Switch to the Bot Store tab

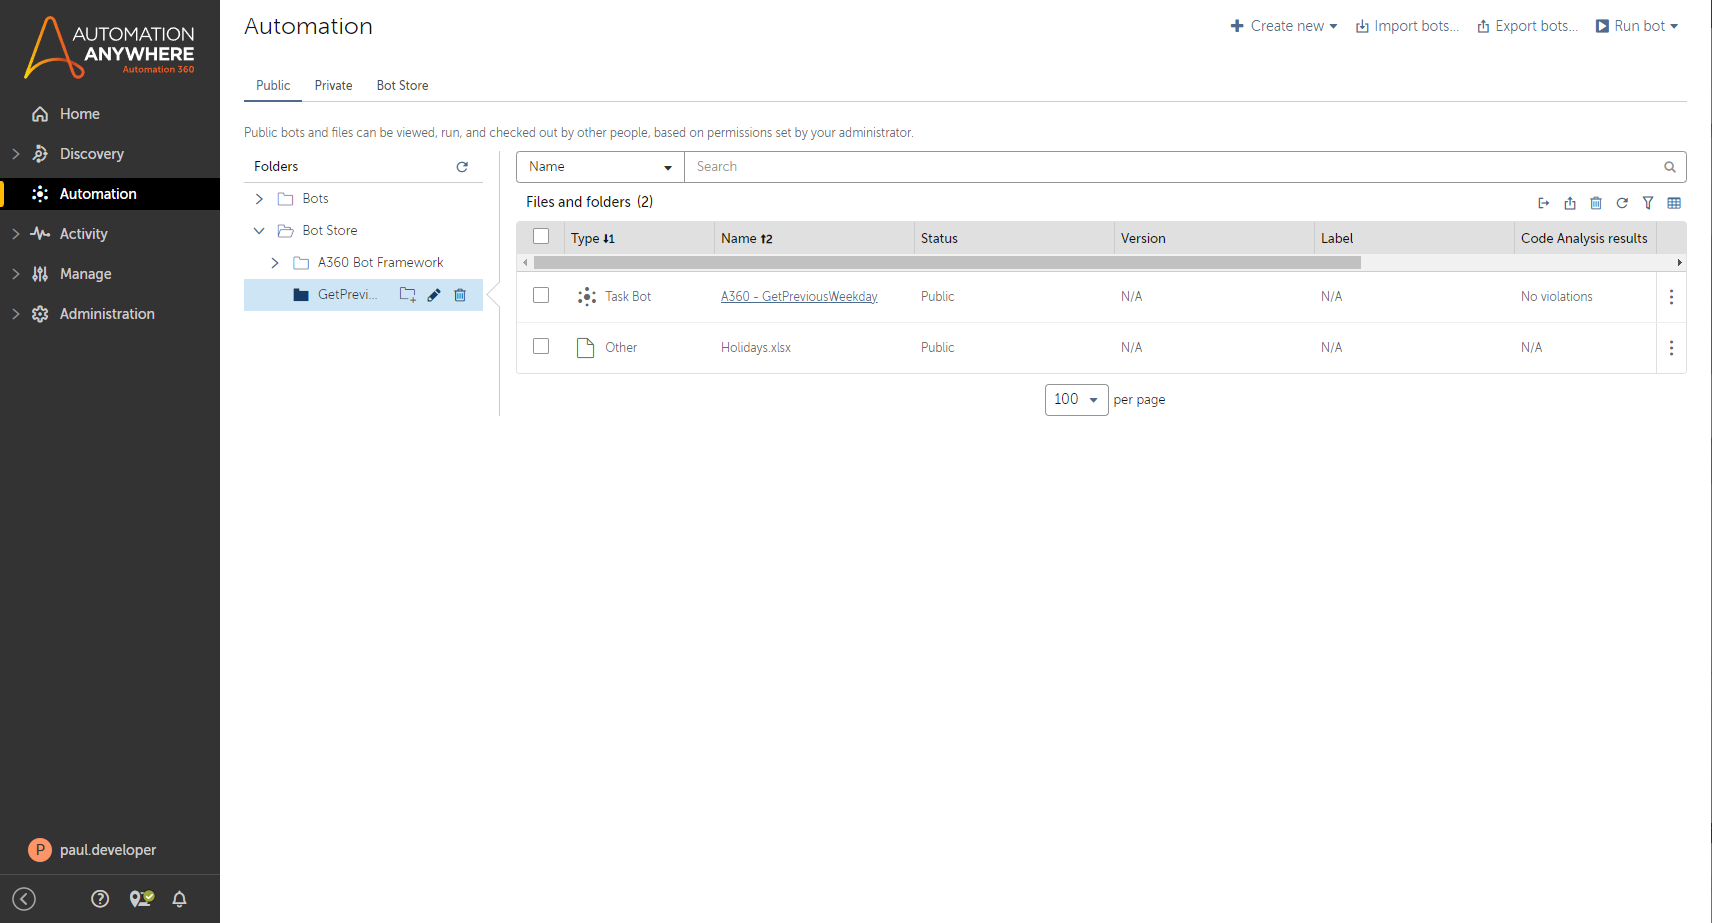coord(402,86)
